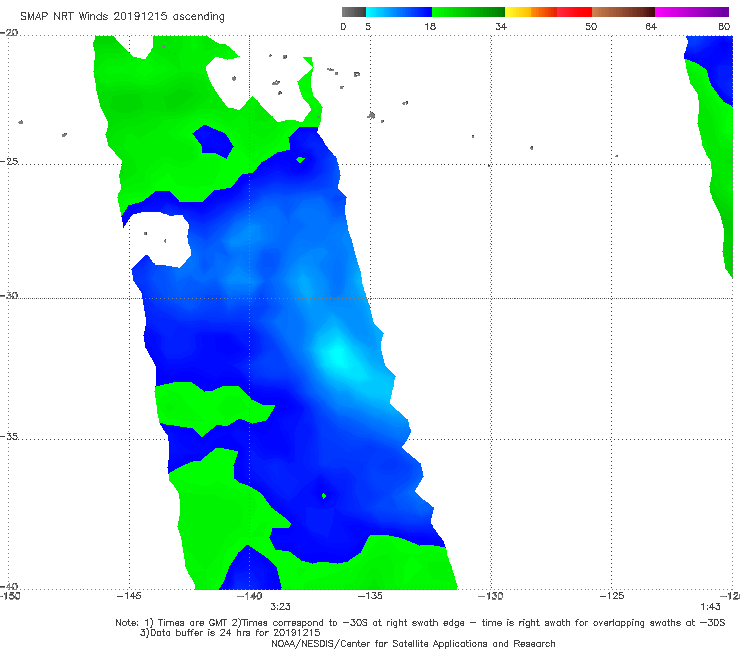Click the color bar label '50'

click(591, 26)
